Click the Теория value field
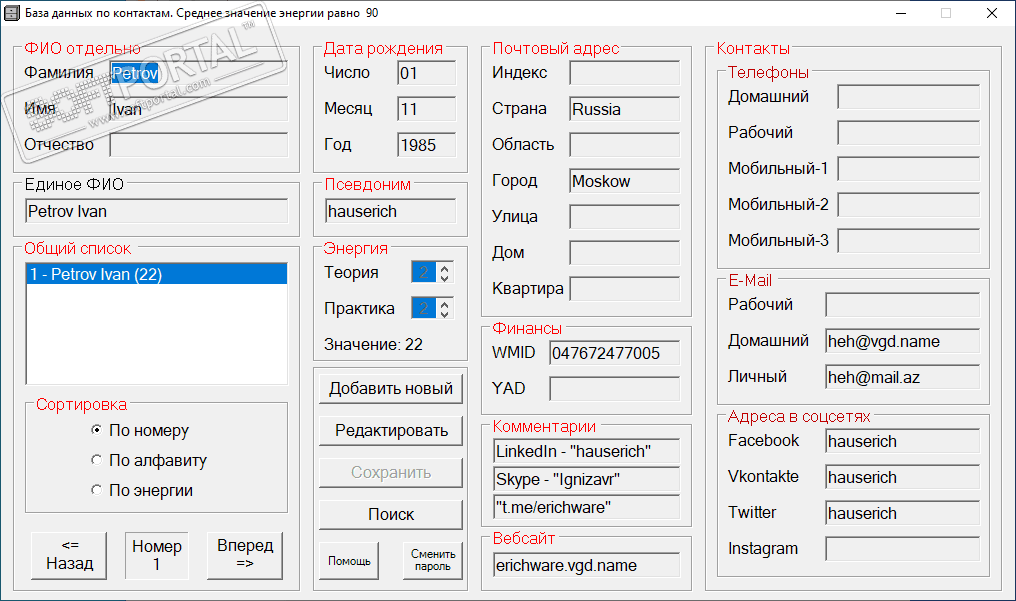Viewport: 1016px width, 601px height. pos(424,273)
